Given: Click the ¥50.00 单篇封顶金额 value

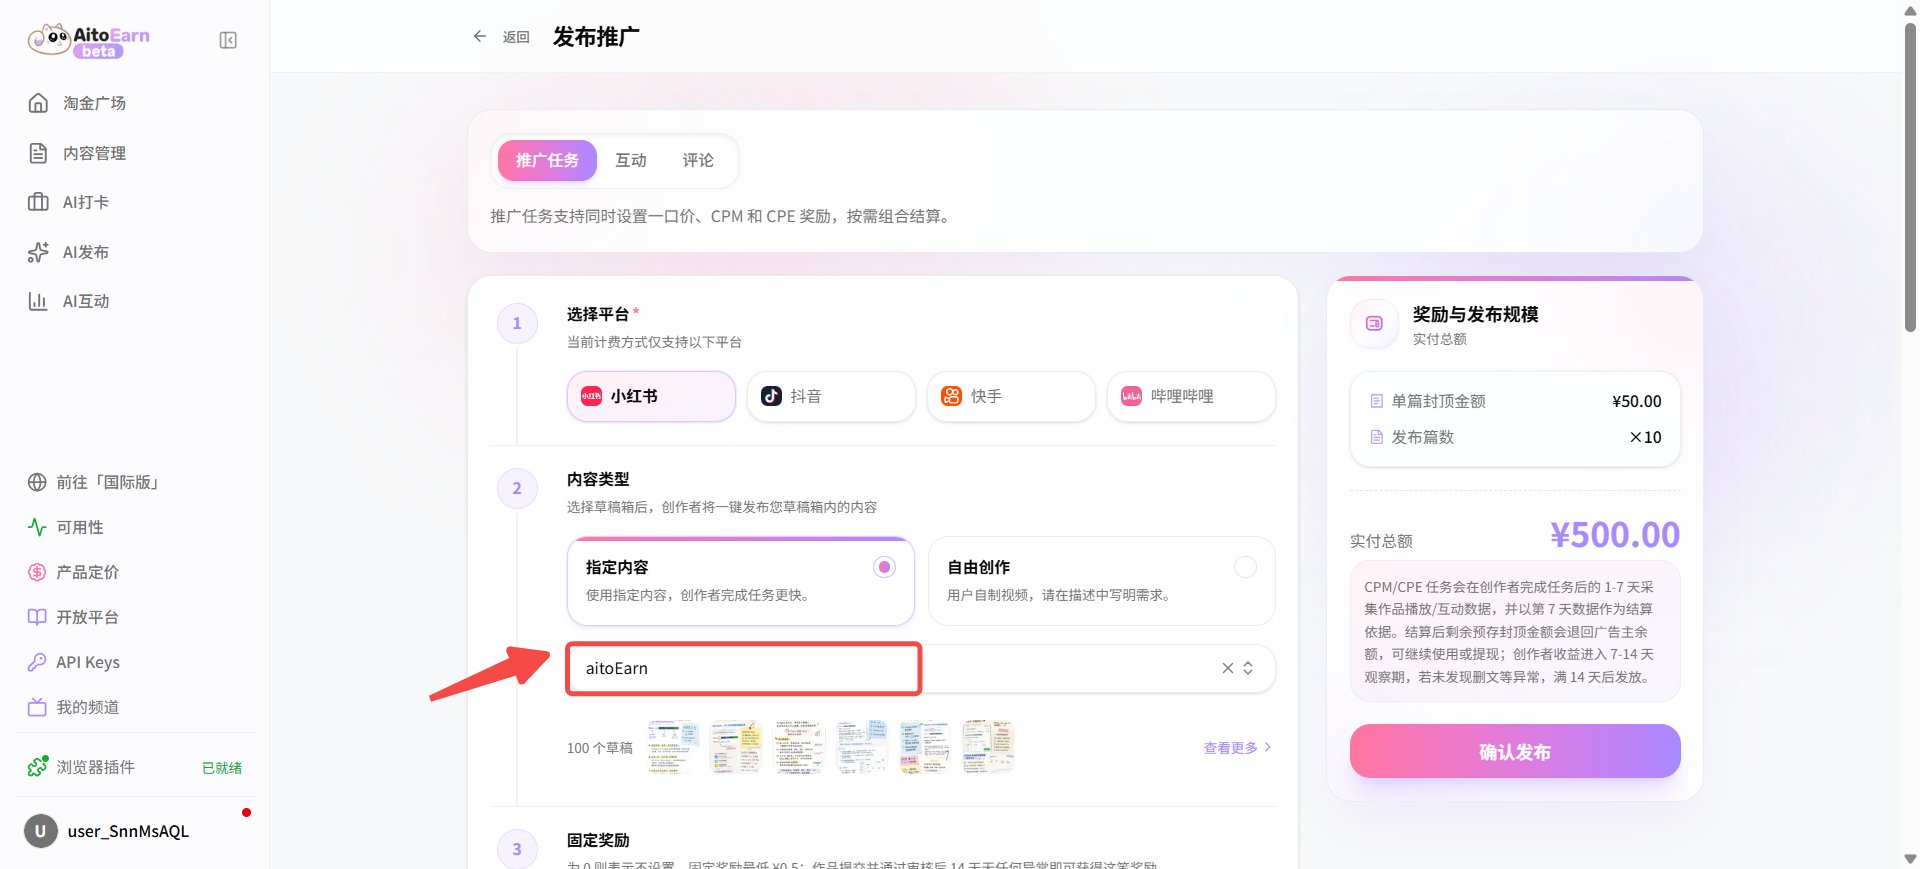Looking at the screenshot, I should click(1636, 401).
